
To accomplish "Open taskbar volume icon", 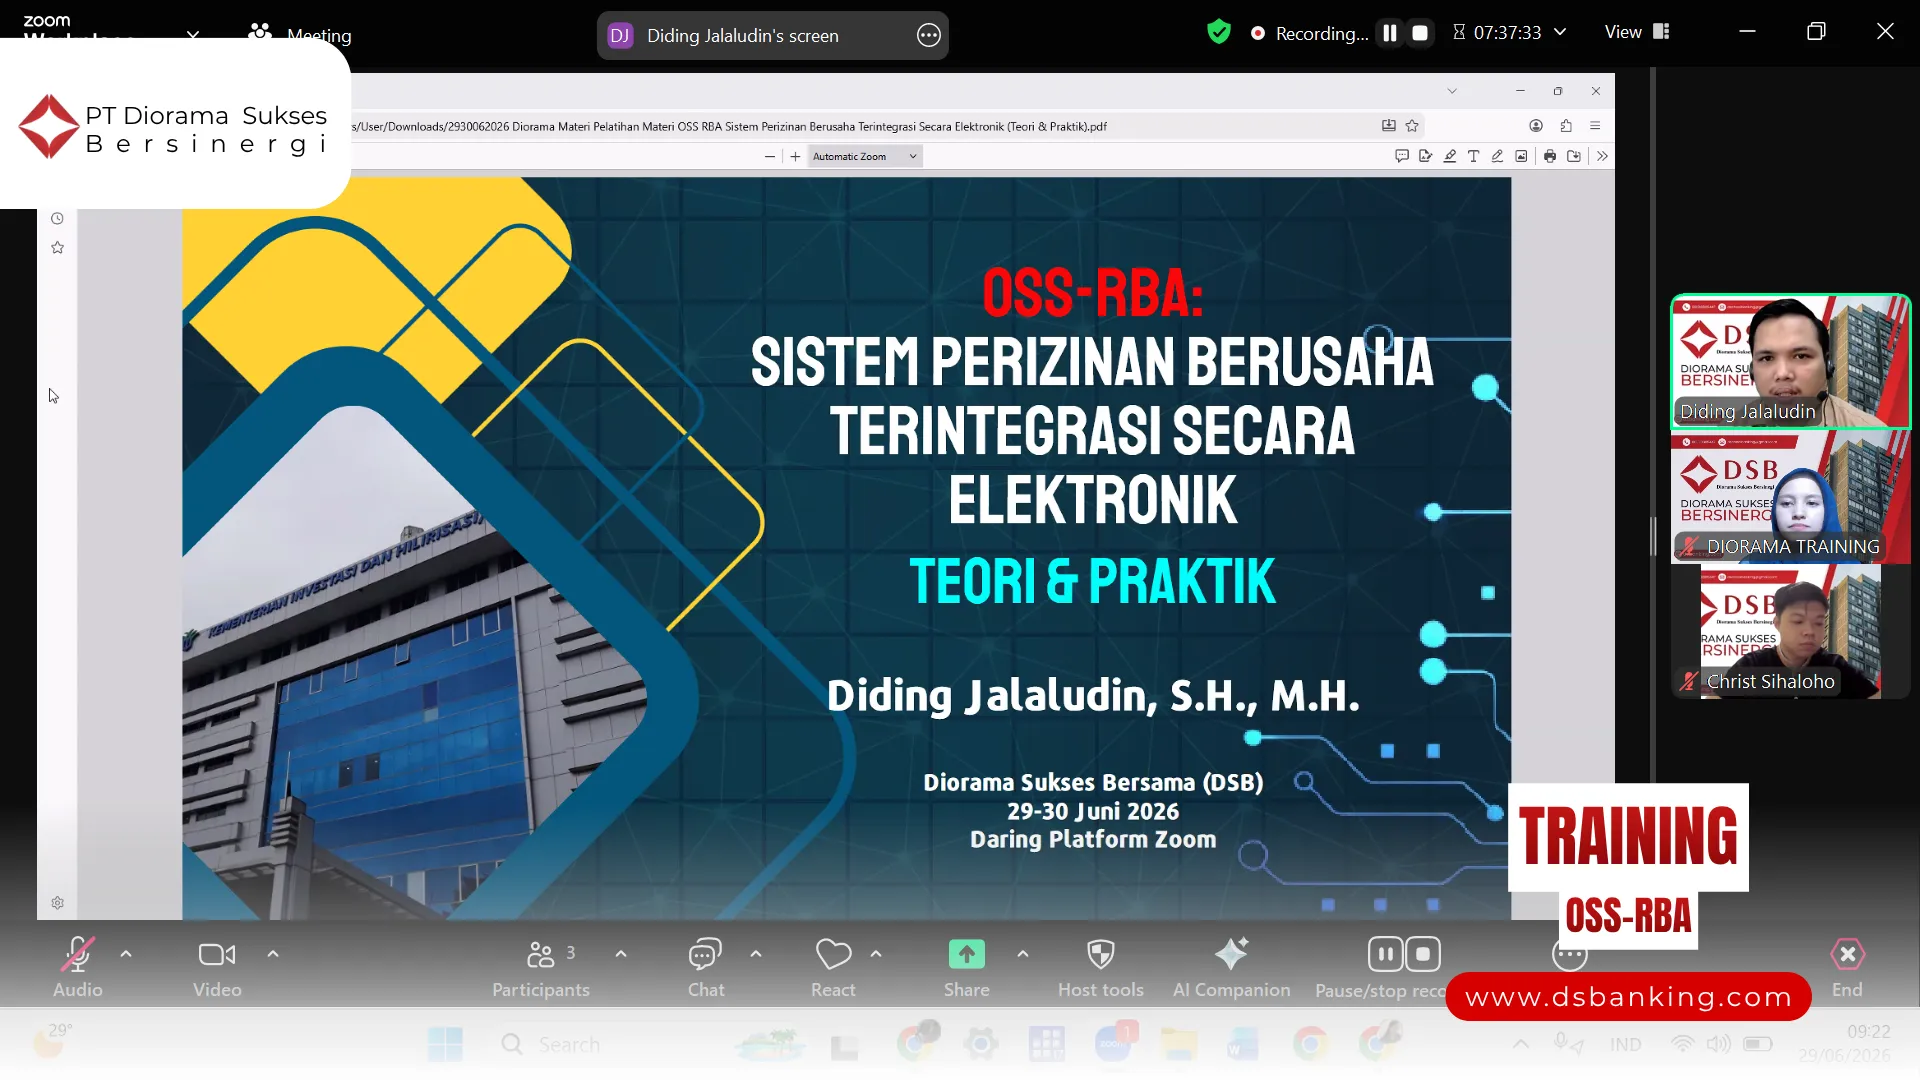I will coord(1718,1044).
